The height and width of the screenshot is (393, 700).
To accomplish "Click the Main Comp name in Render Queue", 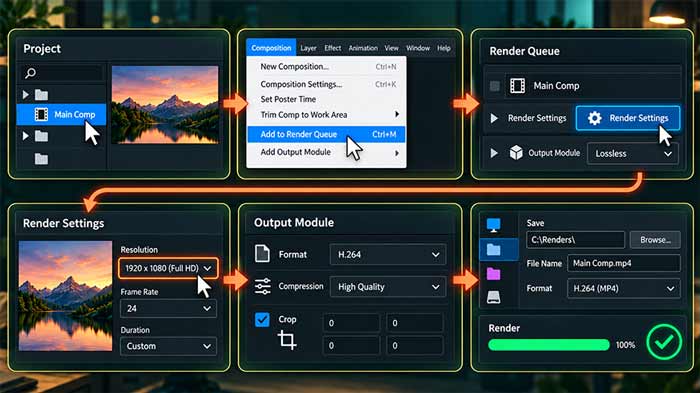I will pyautogui.click(x=556, y=86).
